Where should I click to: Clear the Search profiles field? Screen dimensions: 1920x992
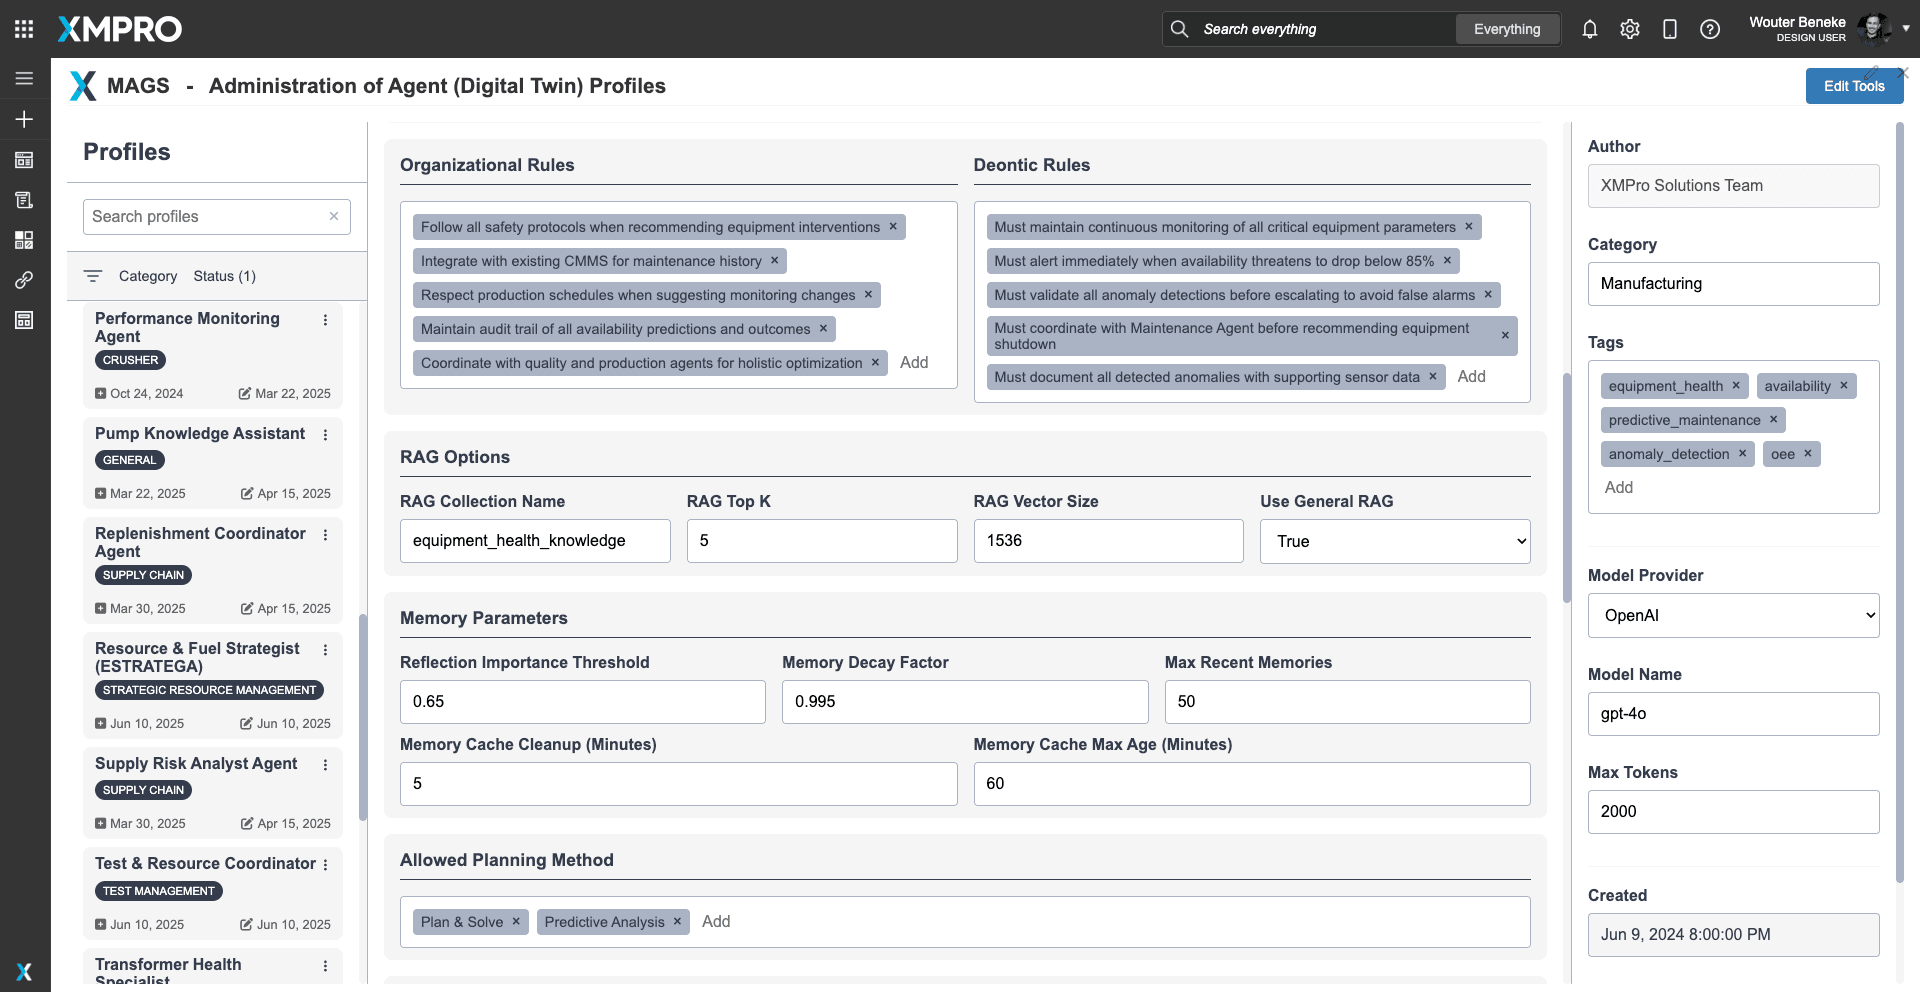[x=334, y=216]
